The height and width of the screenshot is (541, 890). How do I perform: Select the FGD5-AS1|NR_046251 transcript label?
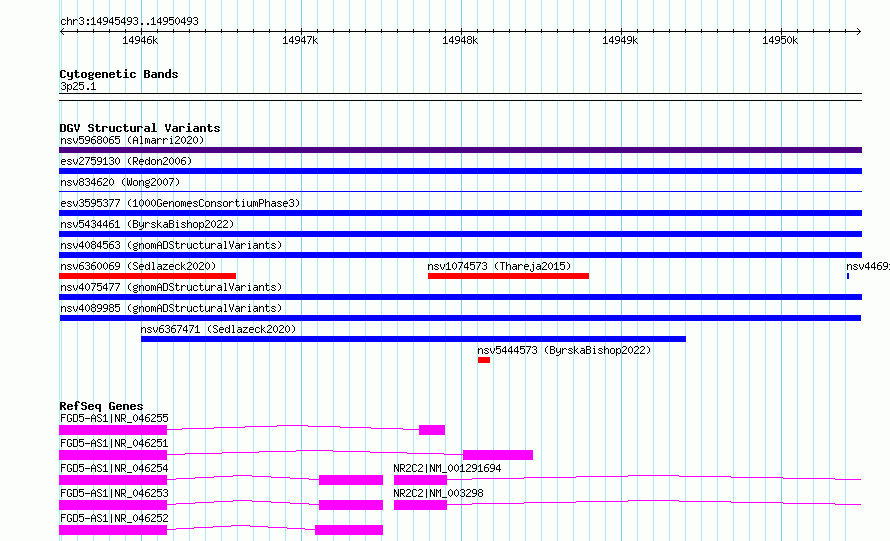click(114, 443)
